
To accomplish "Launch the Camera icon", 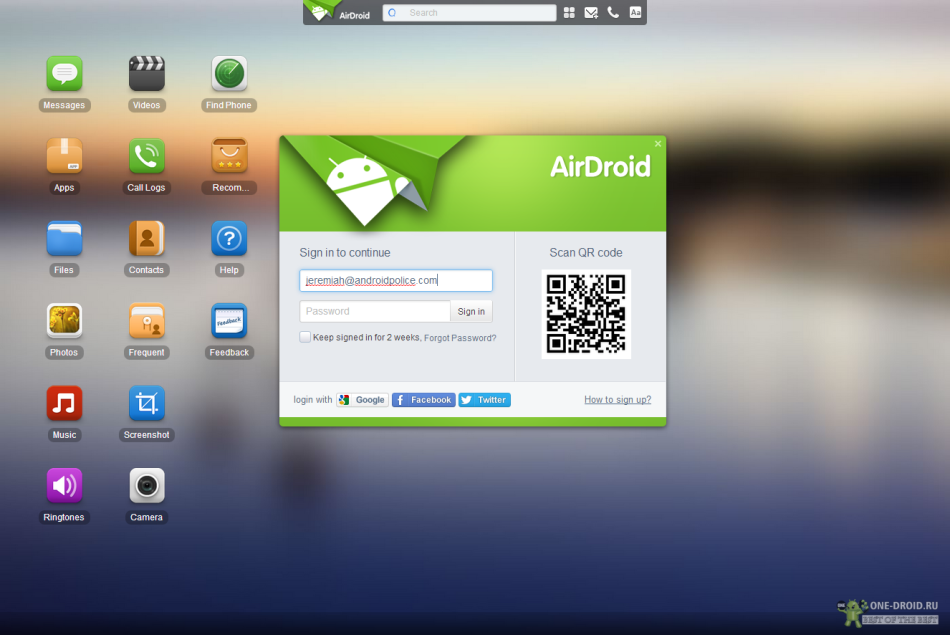I will coord(146,486).
